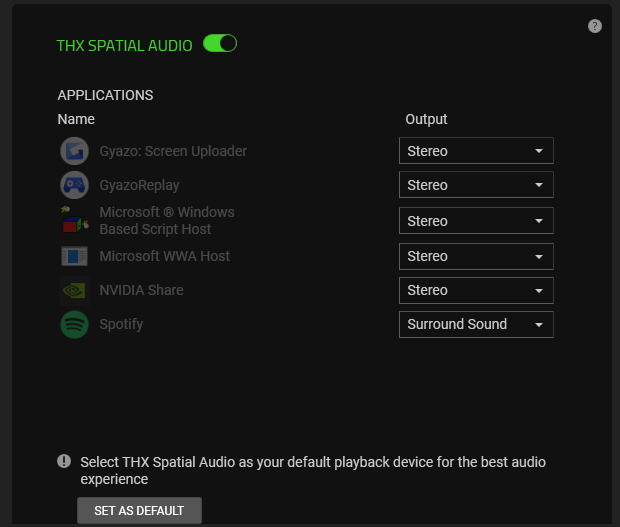Click the Gyazo Screen Uploader app icon
This screenshot has width=620, height=527.
coord(74,151)
